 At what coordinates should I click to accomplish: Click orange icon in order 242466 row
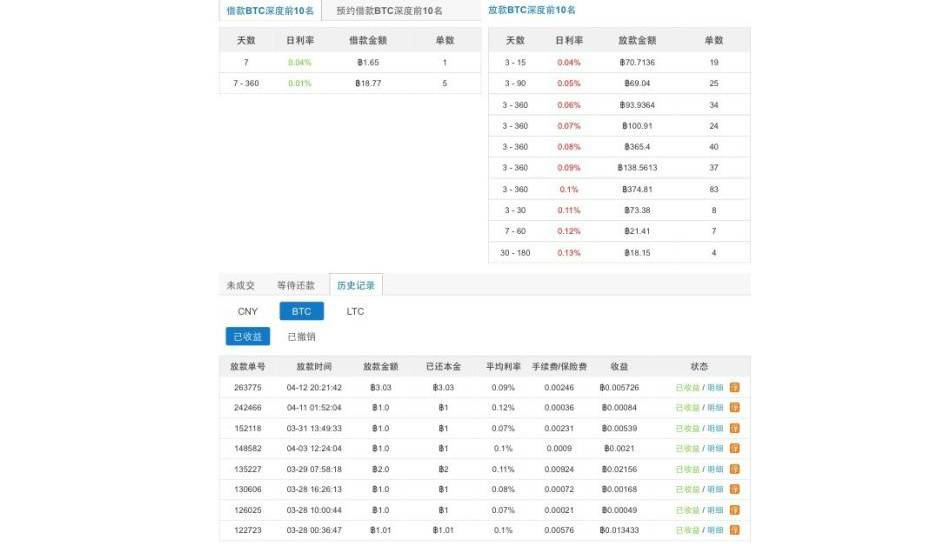point(734,407)
